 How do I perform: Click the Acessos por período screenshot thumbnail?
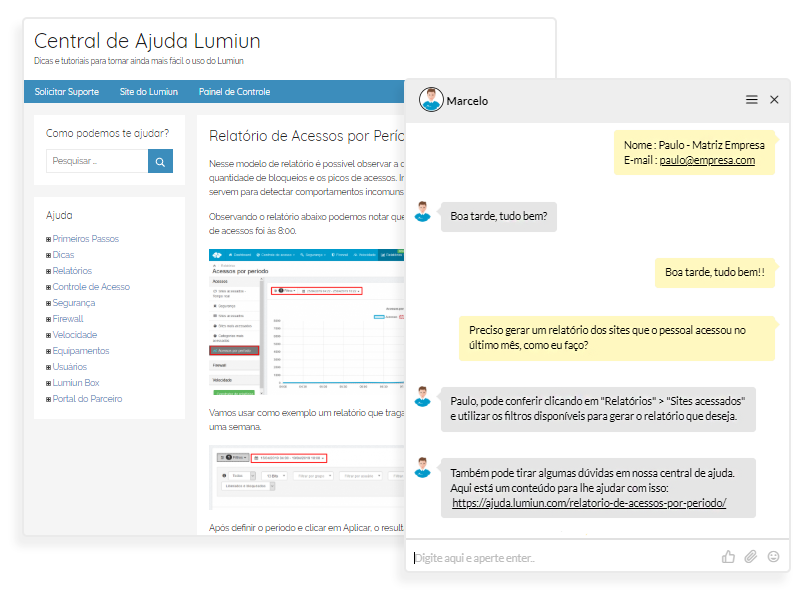point(306,322)
